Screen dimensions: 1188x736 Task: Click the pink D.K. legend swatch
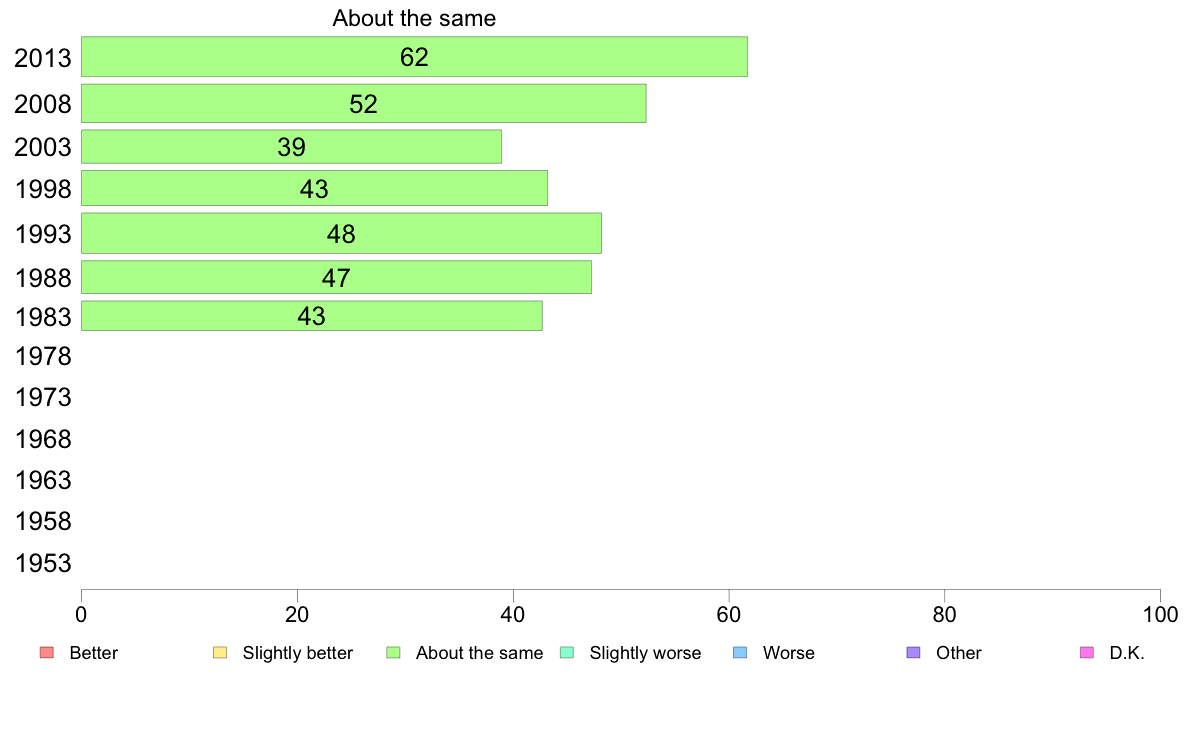coord(1087,653)
